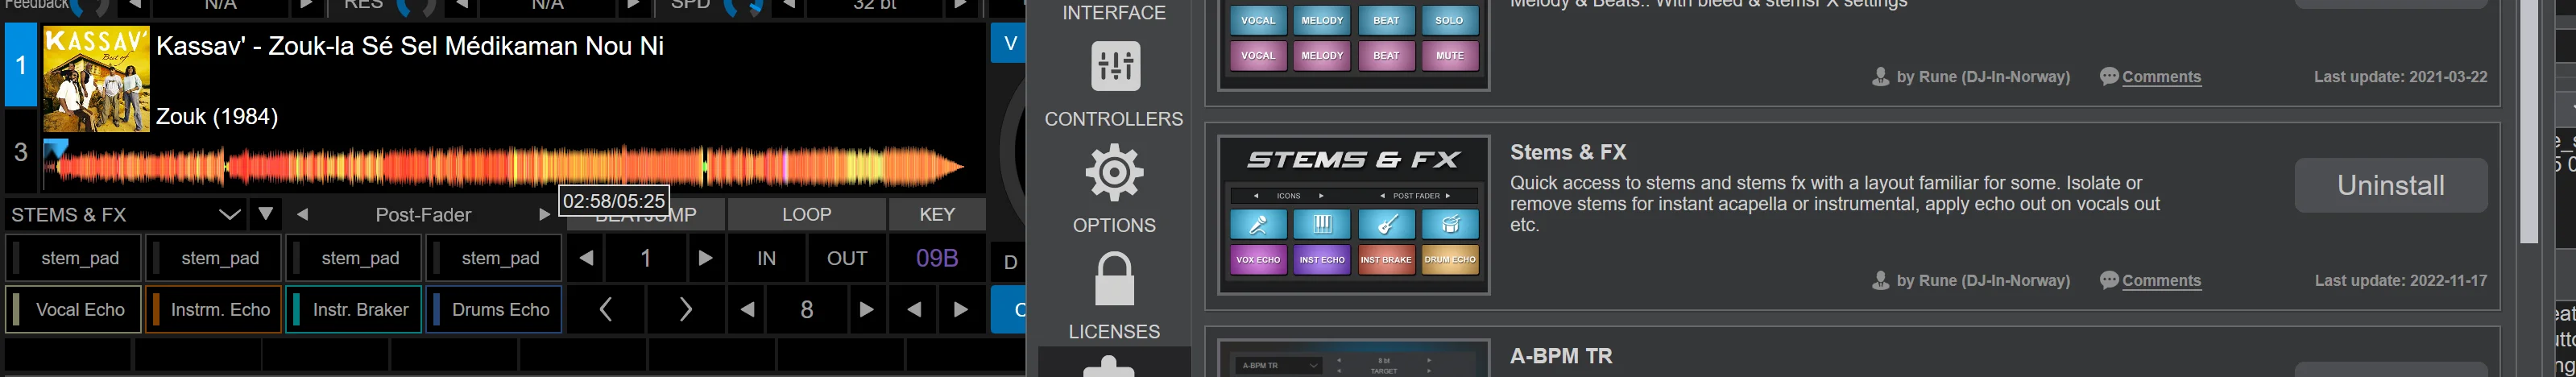Select the INTERFACE settings section
This screenshot has width=2576, height=377.
pyautogui.click(x=1114, y=12)
